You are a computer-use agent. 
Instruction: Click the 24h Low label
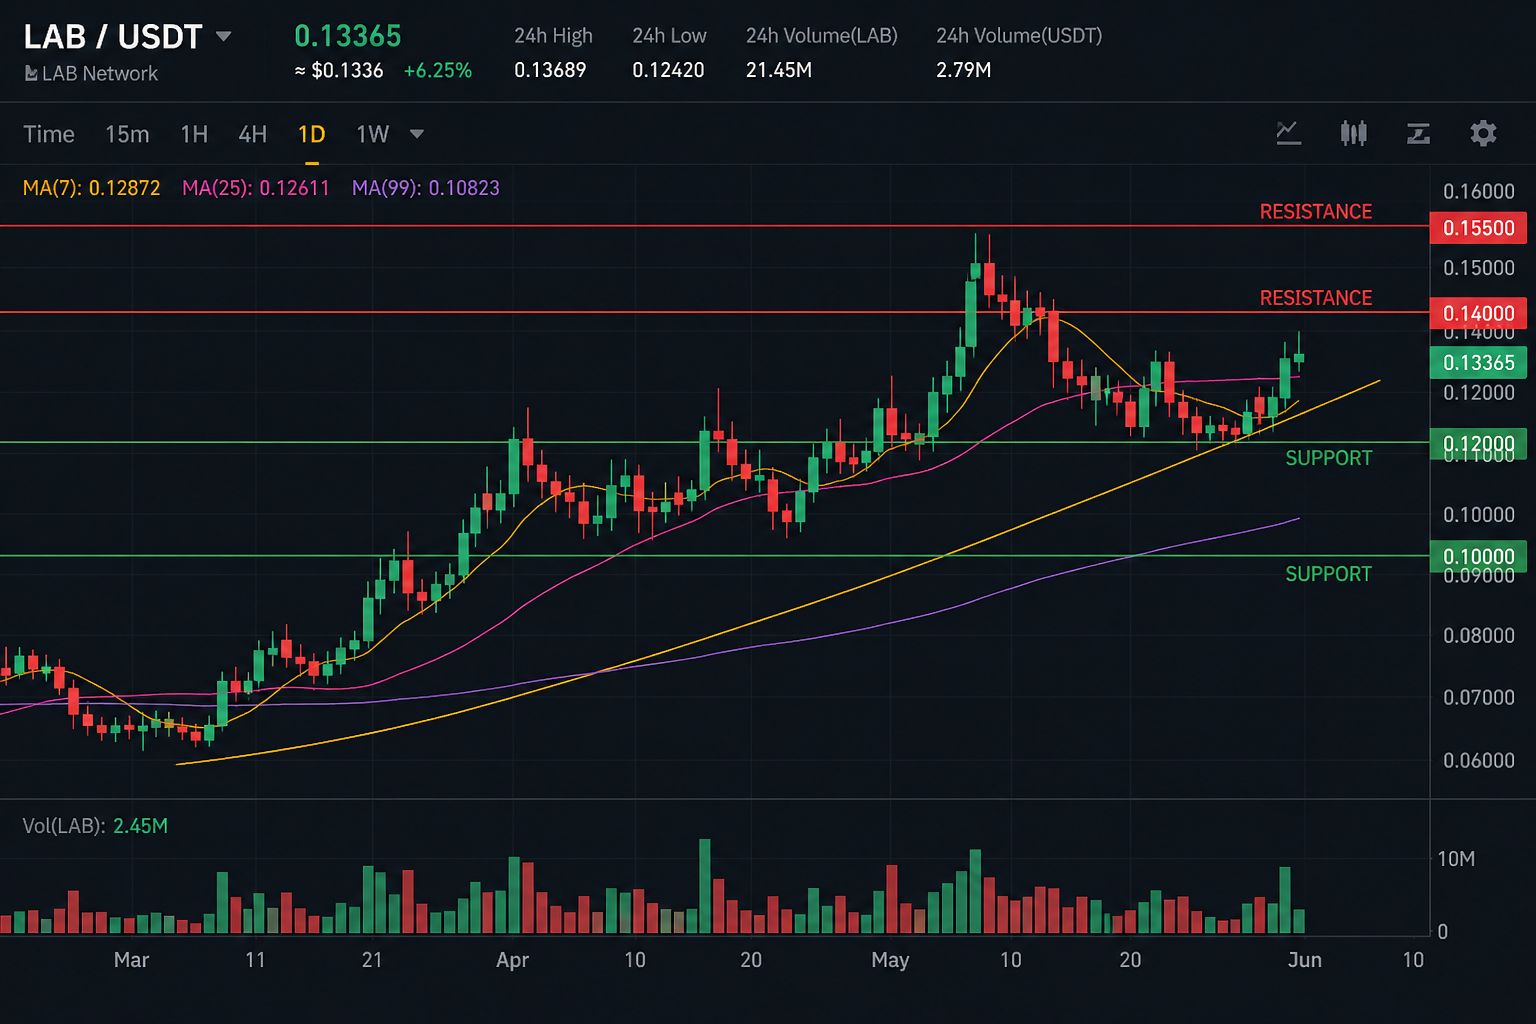(669, 36)
